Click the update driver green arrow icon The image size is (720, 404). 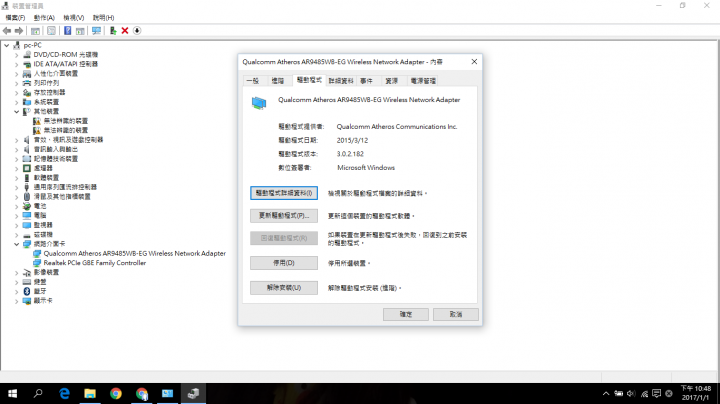click(x=112, y=31)
